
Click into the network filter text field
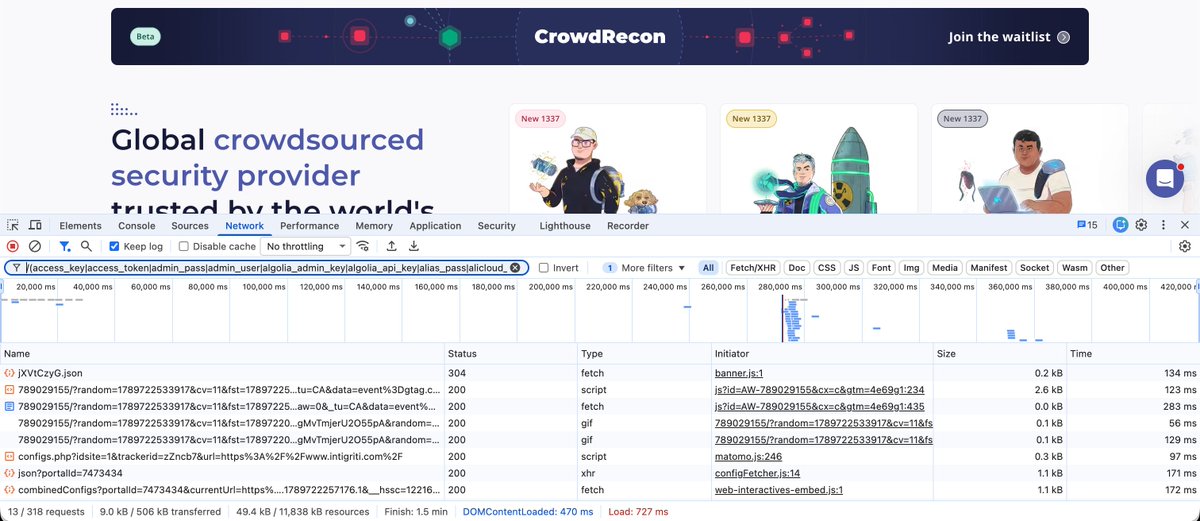pyautogui.click(x=266, y=268)
